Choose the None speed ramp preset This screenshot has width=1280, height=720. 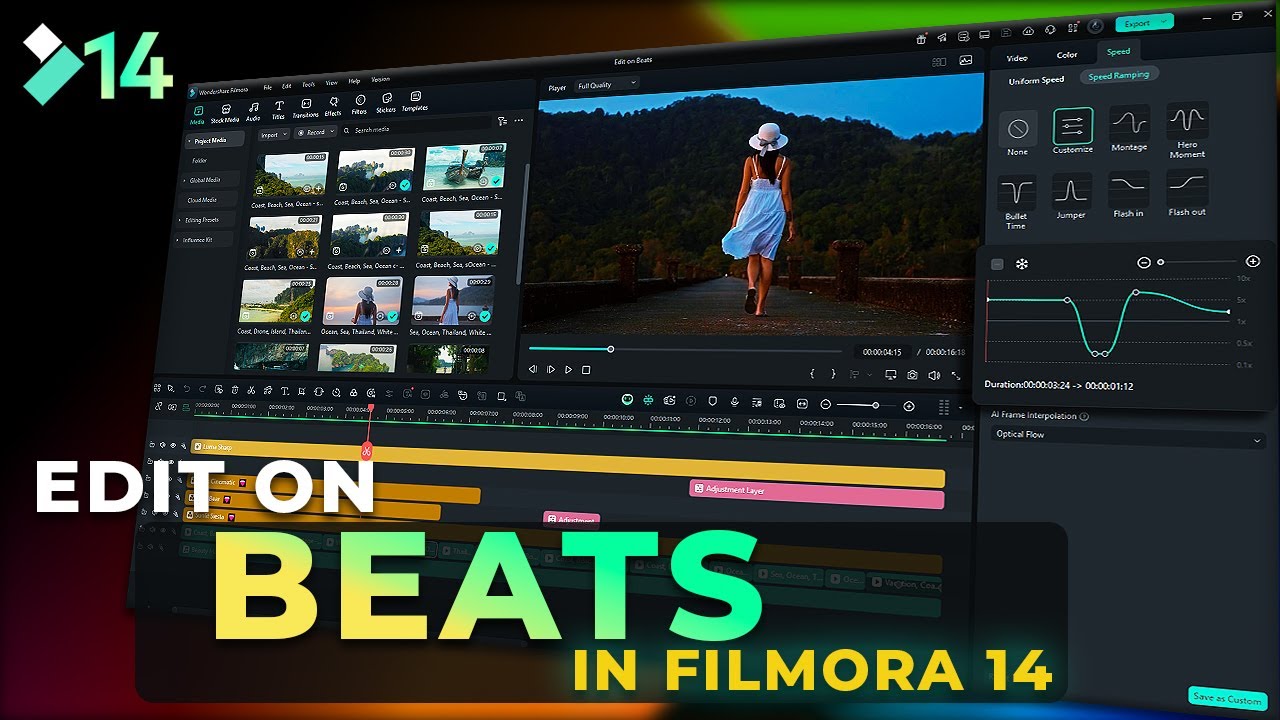(x=1018, y=133)
